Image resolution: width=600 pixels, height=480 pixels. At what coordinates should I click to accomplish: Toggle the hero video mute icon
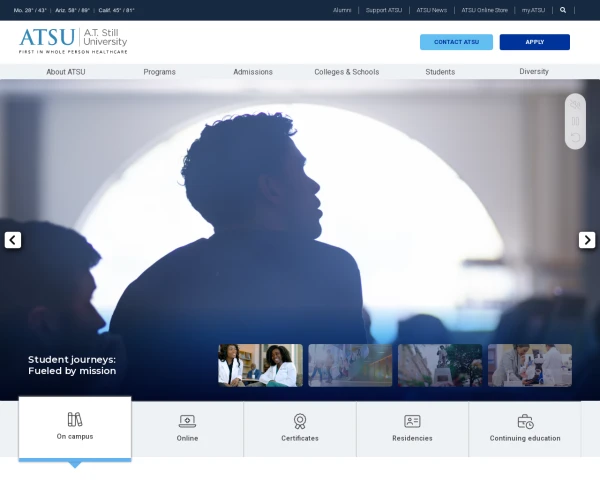pos(575,104)
